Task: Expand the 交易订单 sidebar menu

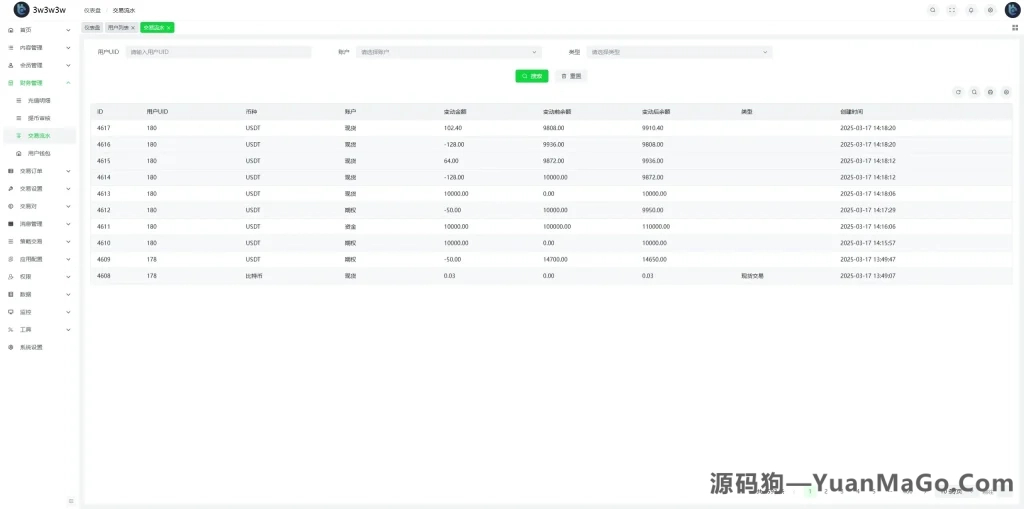Action: [x=39, y=171]
